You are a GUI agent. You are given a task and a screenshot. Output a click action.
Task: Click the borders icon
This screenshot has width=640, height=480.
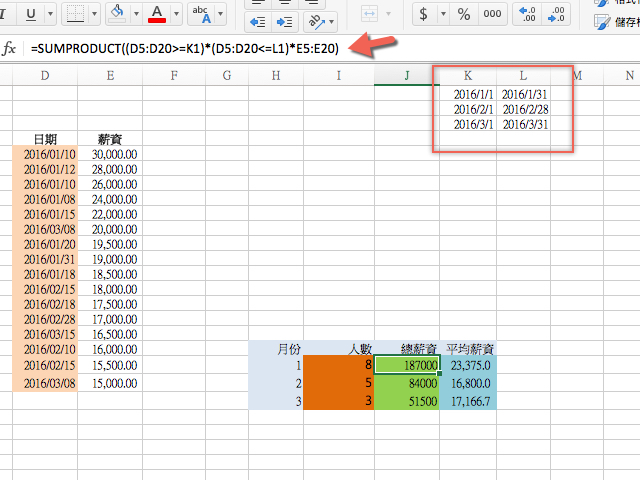pos(74,14)
